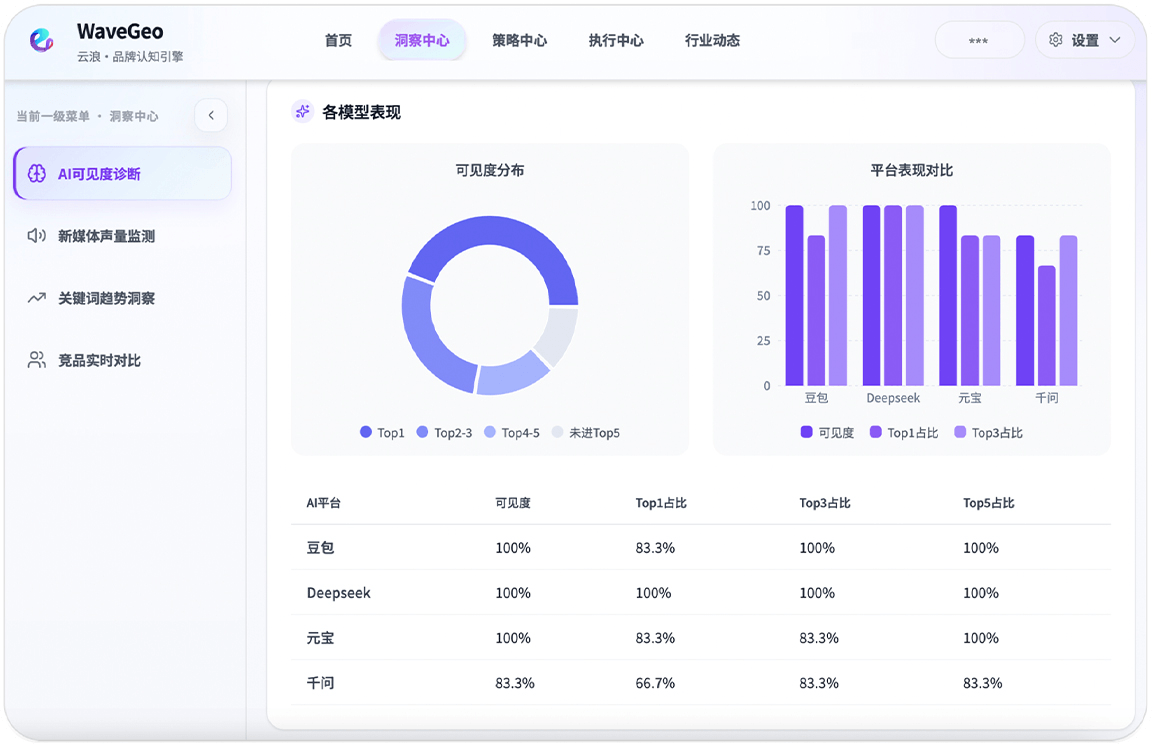Click the Top2-3 legend color dot
This screenshot has height=744, width=1152.
point(423,433)
